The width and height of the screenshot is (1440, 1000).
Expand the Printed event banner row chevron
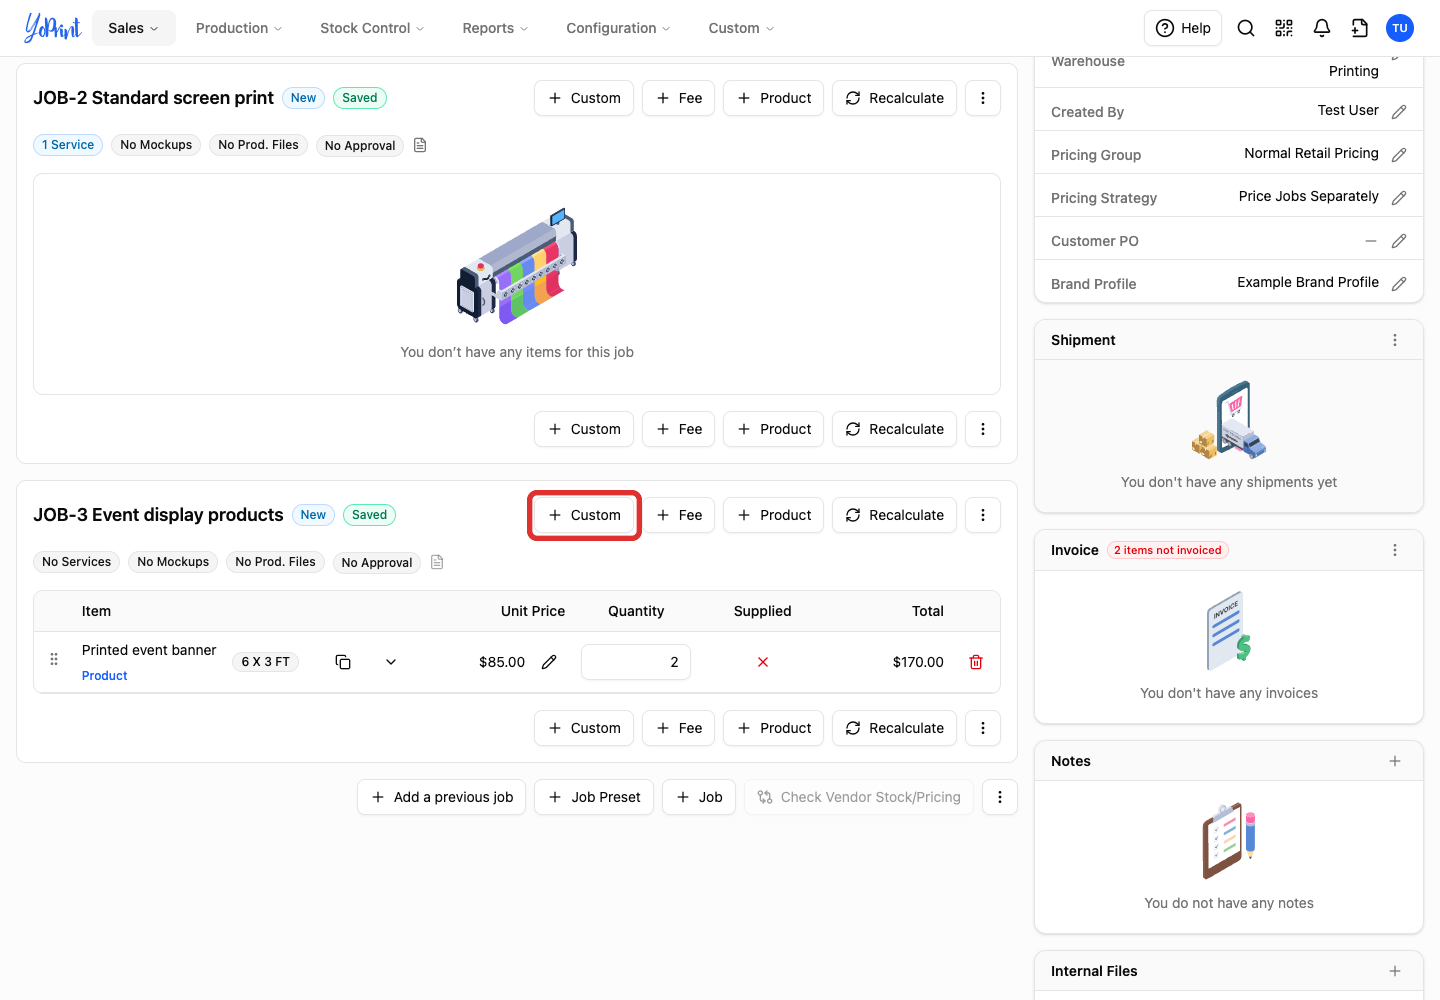click(391, 662)
